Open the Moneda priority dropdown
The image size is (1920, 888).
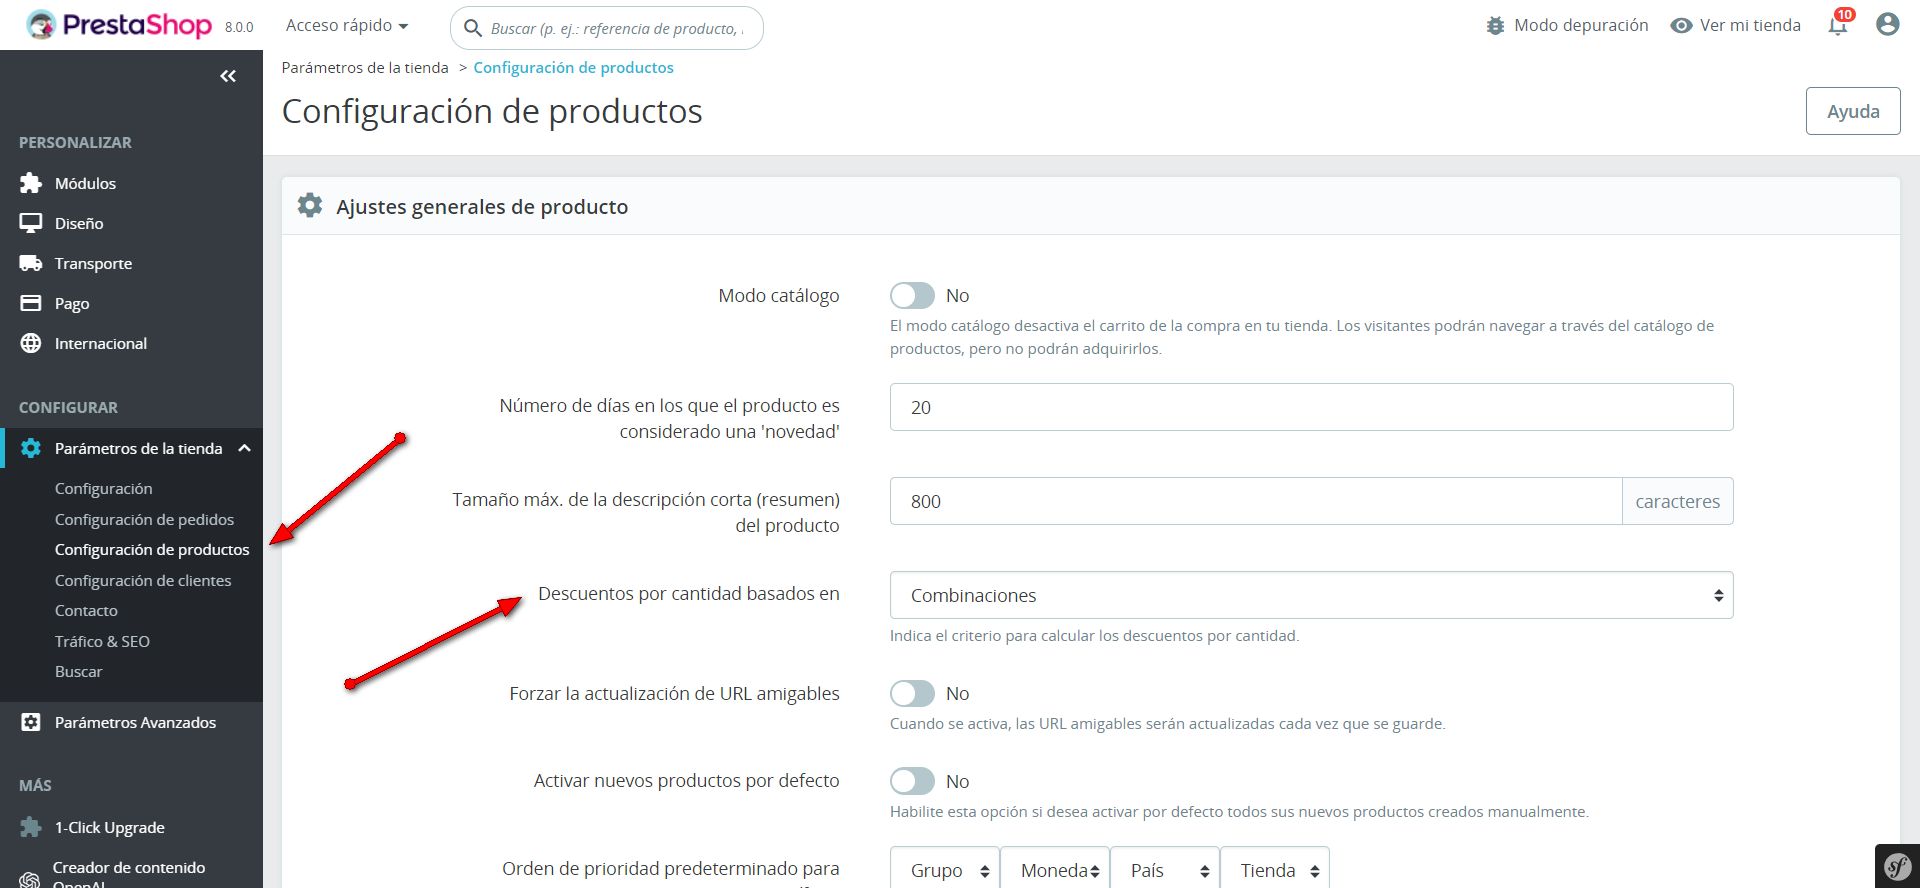click(1055, 870)
